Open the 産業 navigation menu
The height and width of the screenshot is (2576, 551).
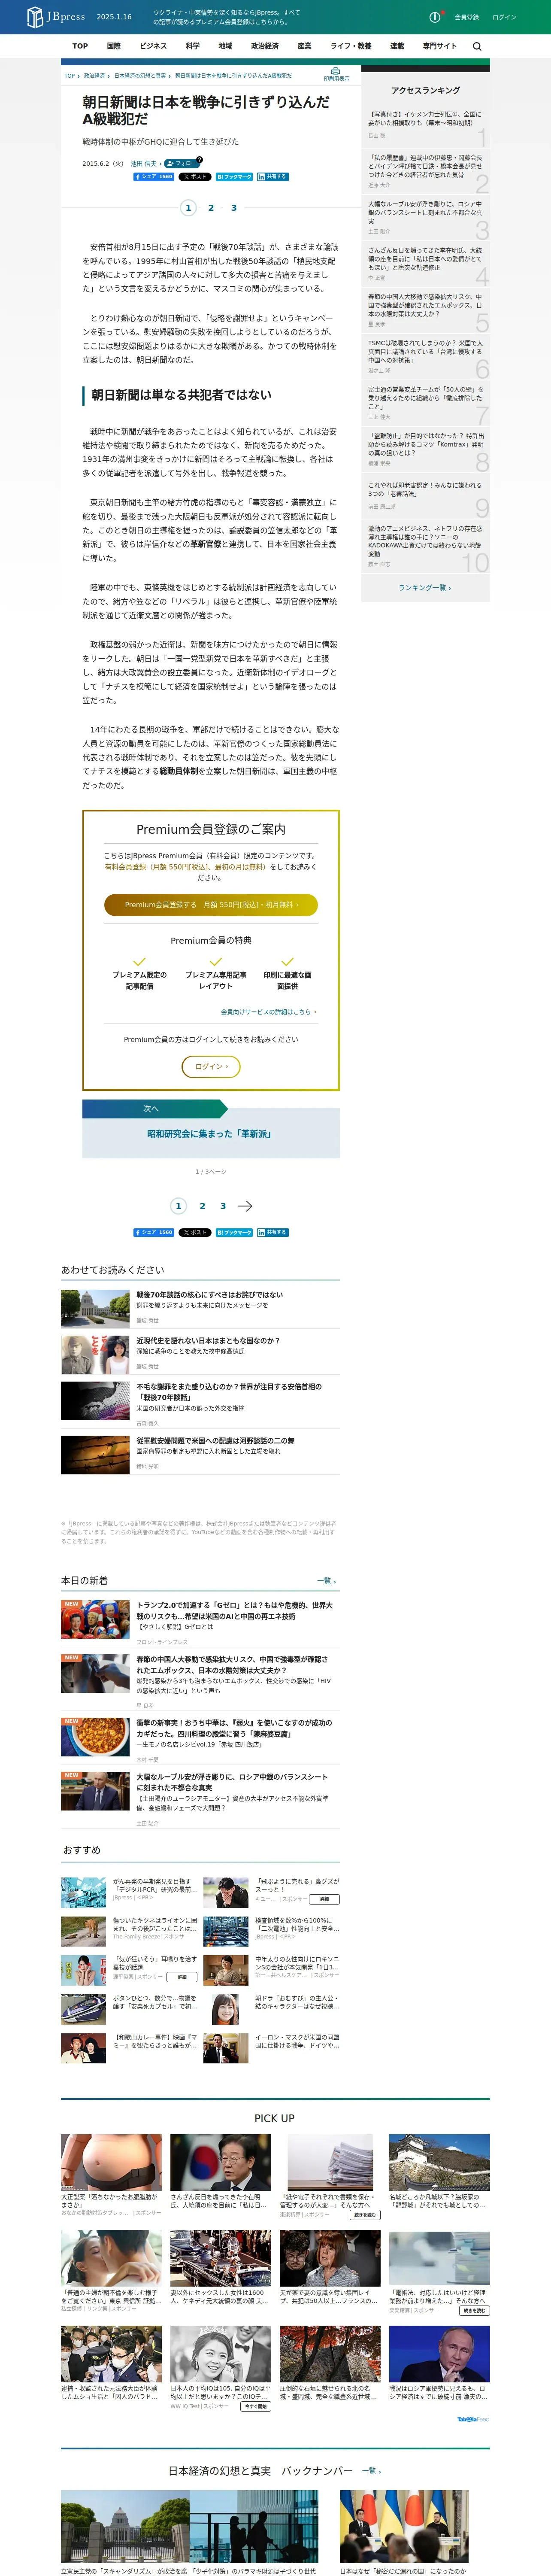304,46
